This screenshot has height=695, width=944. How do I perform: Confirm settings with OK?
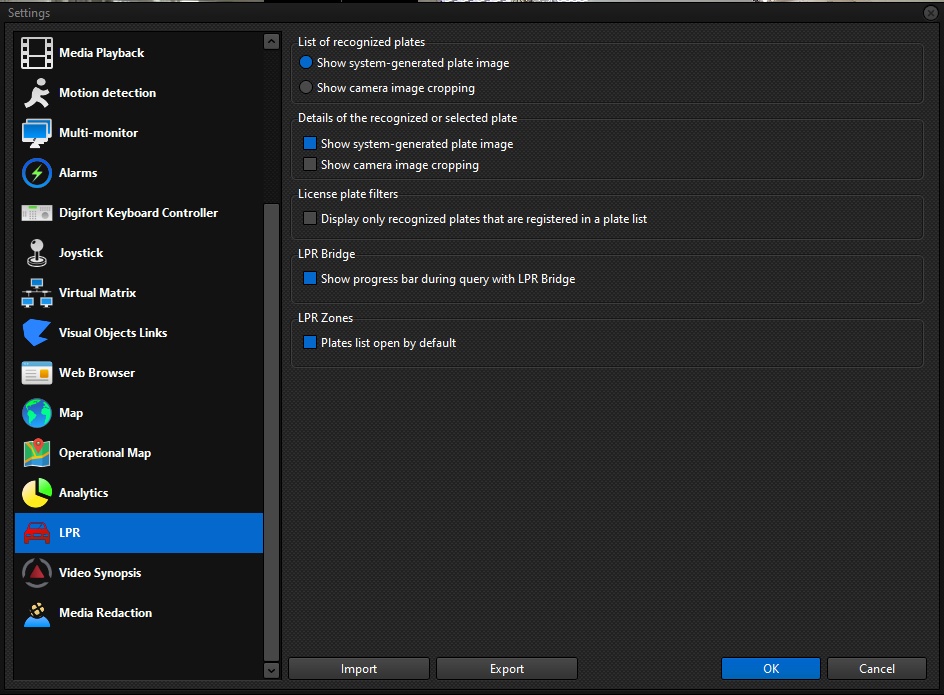click(x=771, y=669)
